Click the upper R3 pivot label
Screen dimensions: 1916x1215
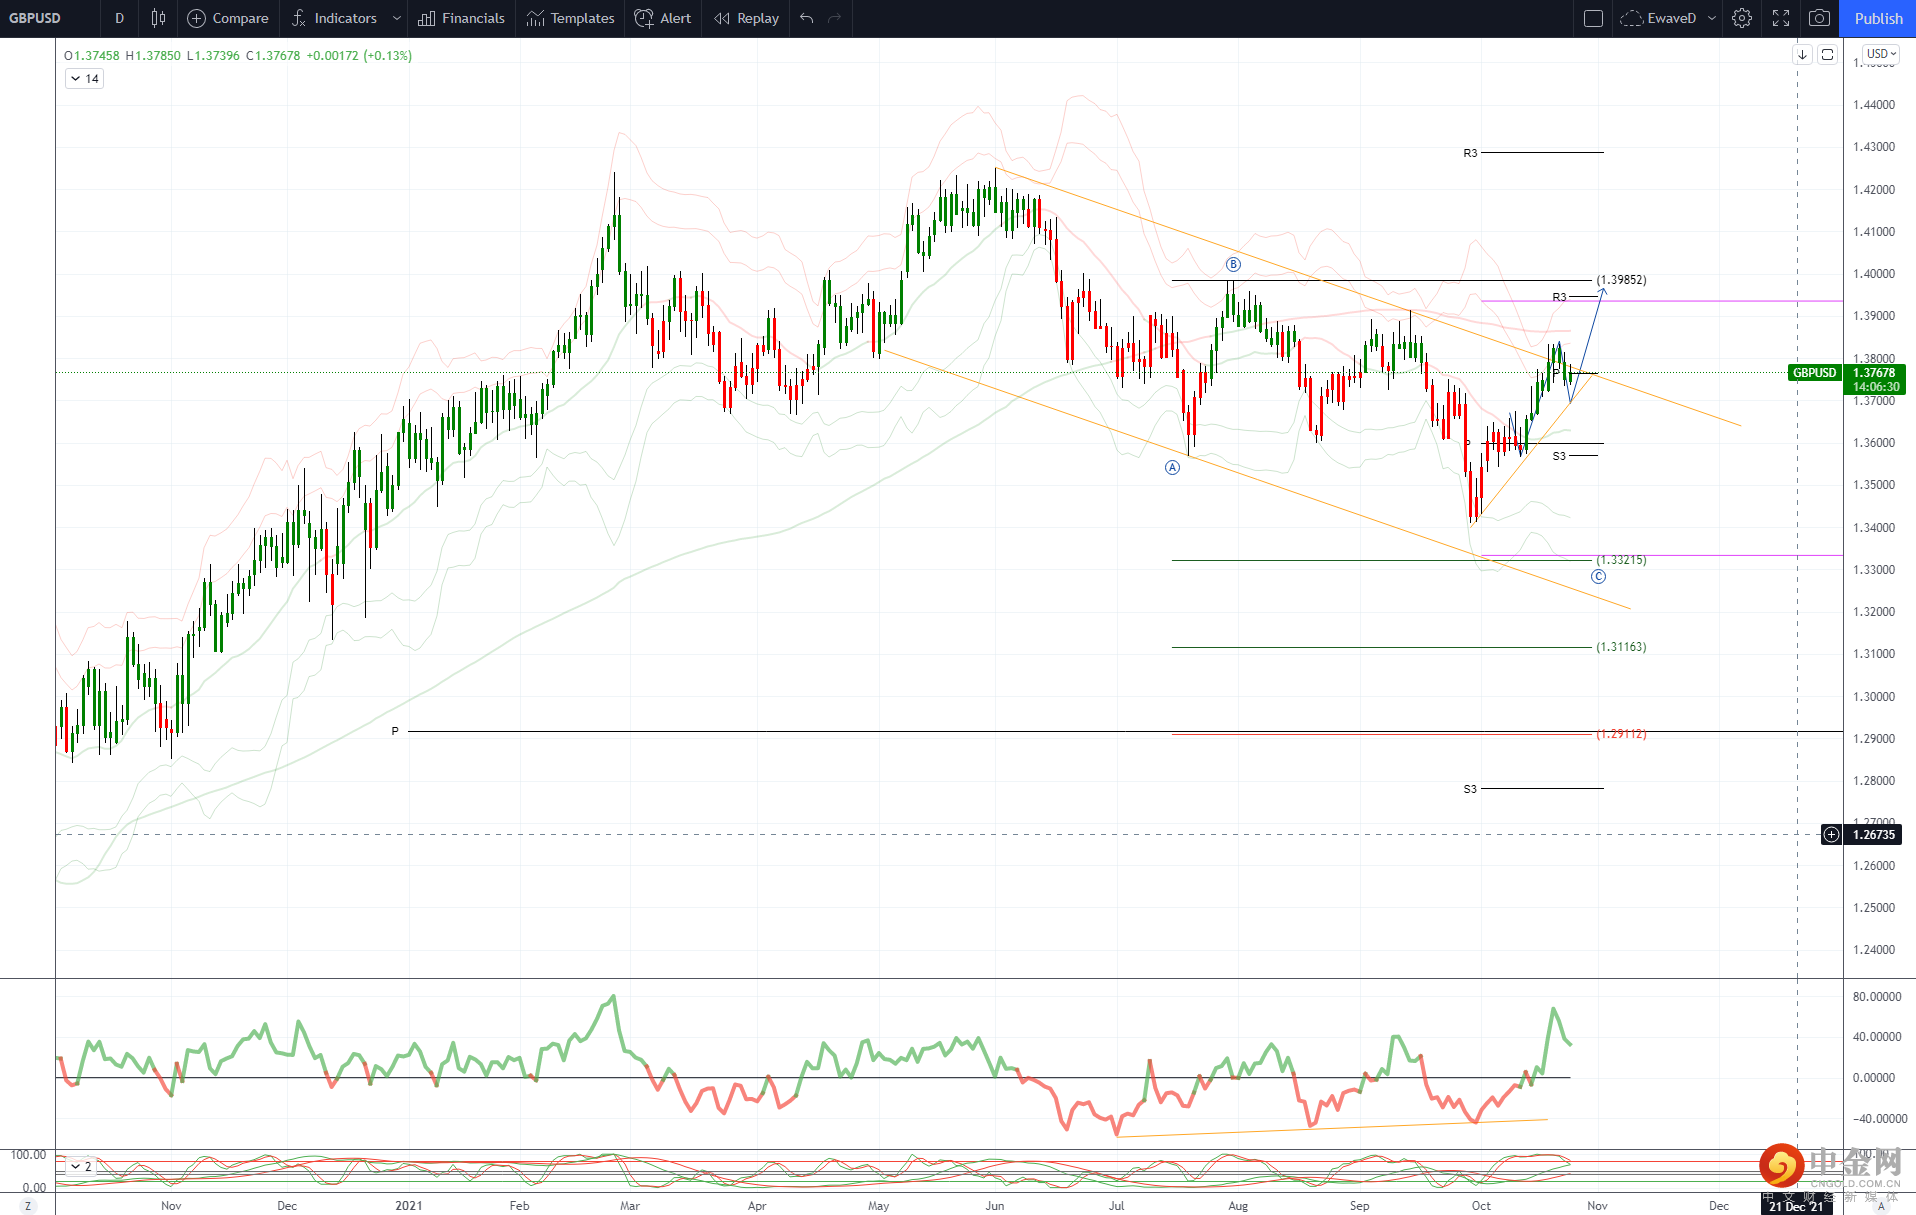[x=1470, y=153]
